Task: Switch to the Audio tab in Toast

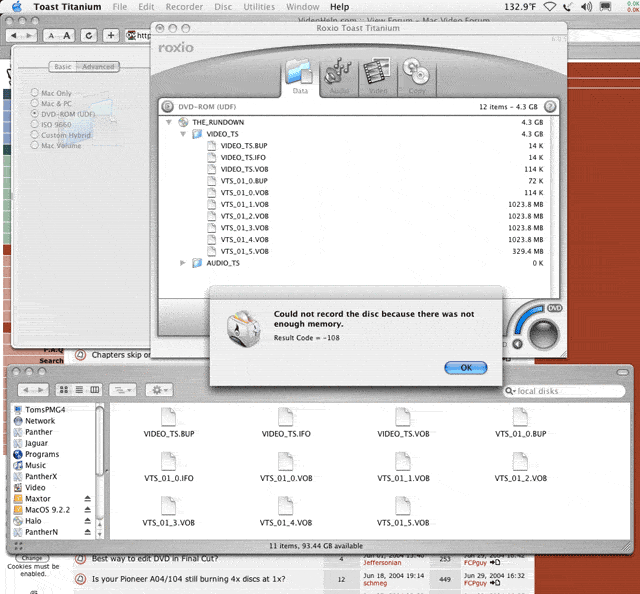Action: tap(338, 76)
